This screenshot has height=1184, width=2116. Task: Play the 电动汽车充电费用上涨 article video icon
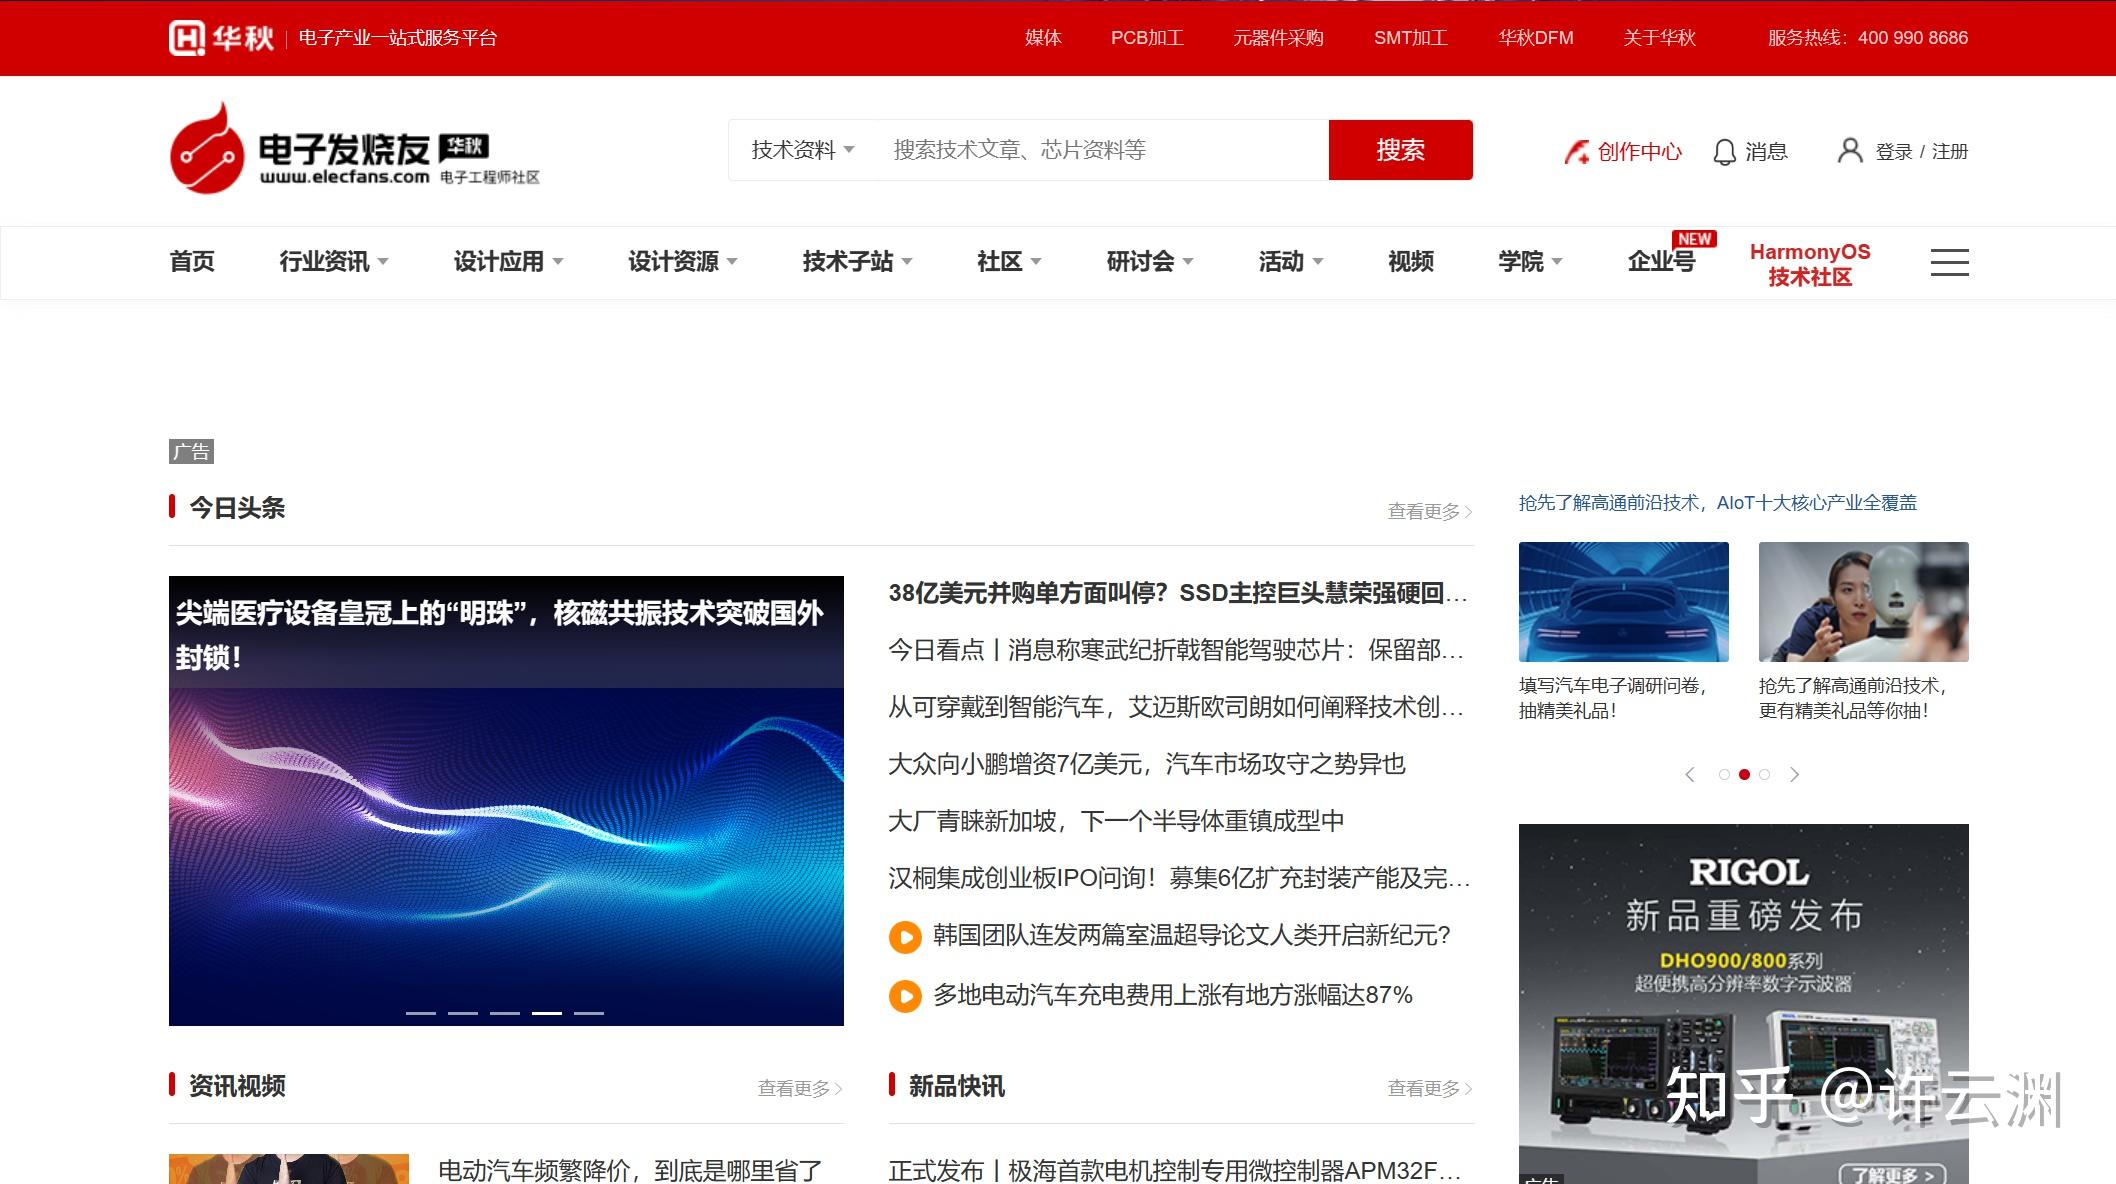tap(905, 995)
